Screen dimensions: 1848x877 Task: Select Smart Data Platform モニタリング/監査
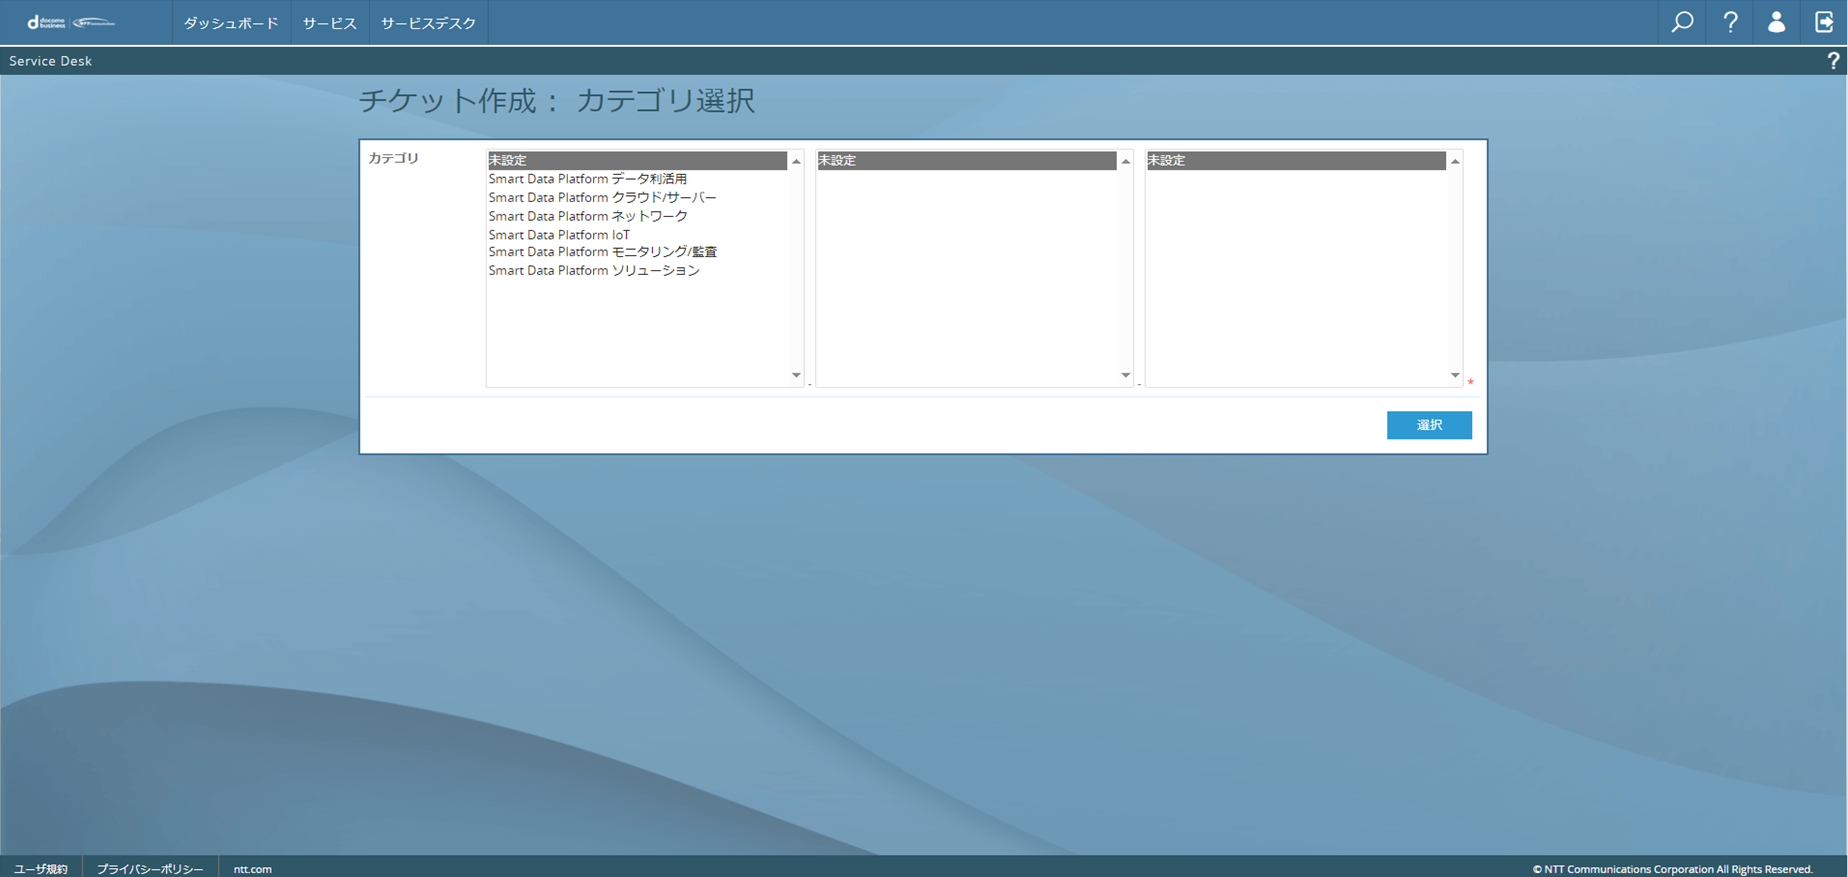[637, 252]
